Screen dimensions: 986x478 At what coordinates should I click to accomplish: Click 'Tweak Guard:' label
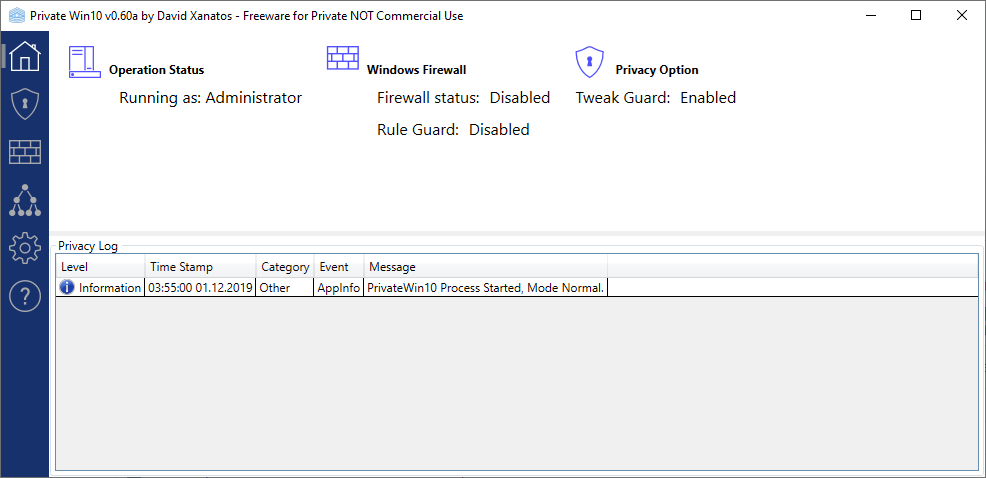tap(623, 97)
